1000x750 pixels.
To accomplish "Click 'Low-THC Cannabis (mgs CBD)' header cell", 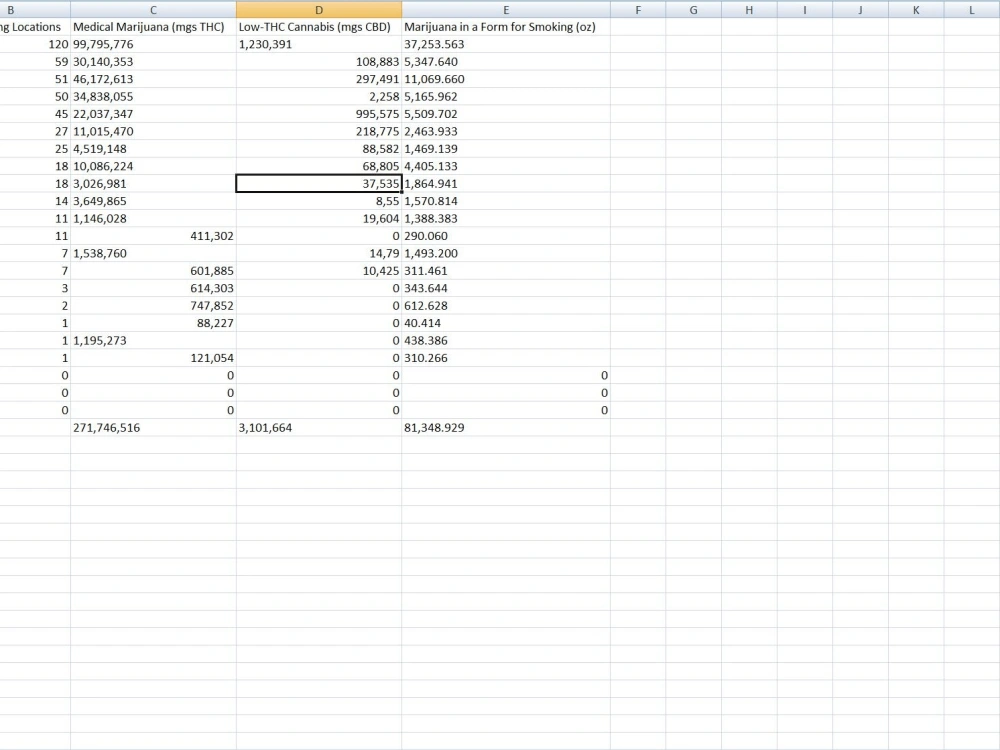I will pyautogui.click(x=319, y=27).
